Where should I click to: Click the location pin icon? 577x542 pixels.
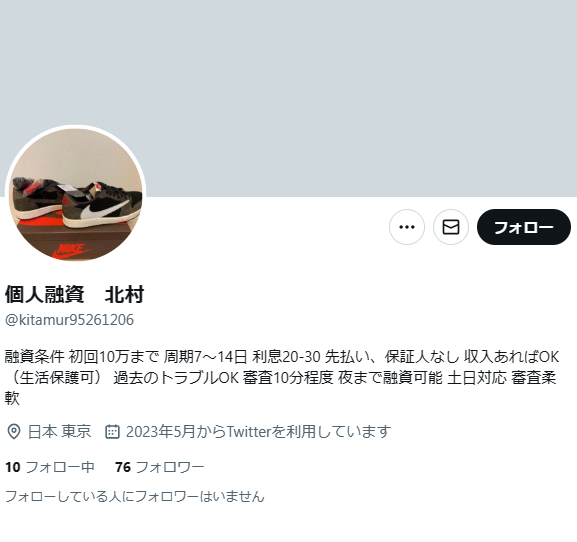(14, 432)
